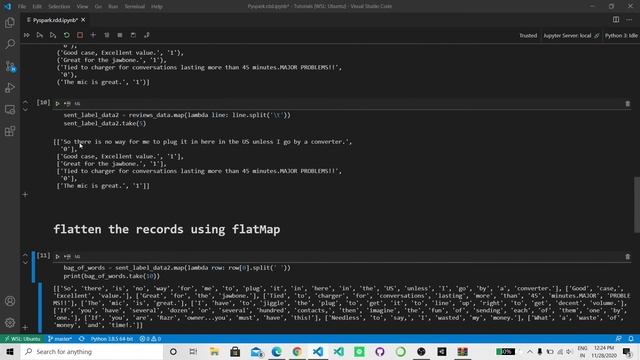
Task: Interrupt the Jupyter kernel with red stop icon
Action: click(x=80, y=36)
